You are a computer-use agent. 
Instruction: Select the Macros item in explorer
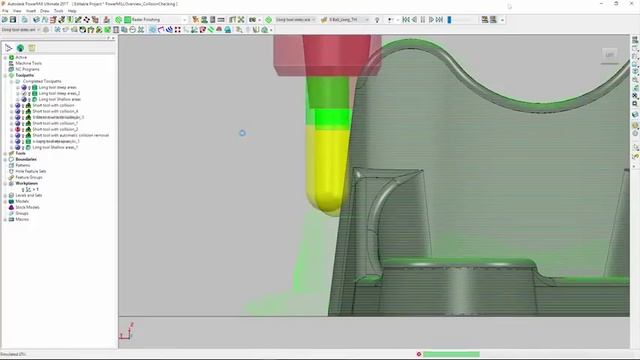pos(22,220)
